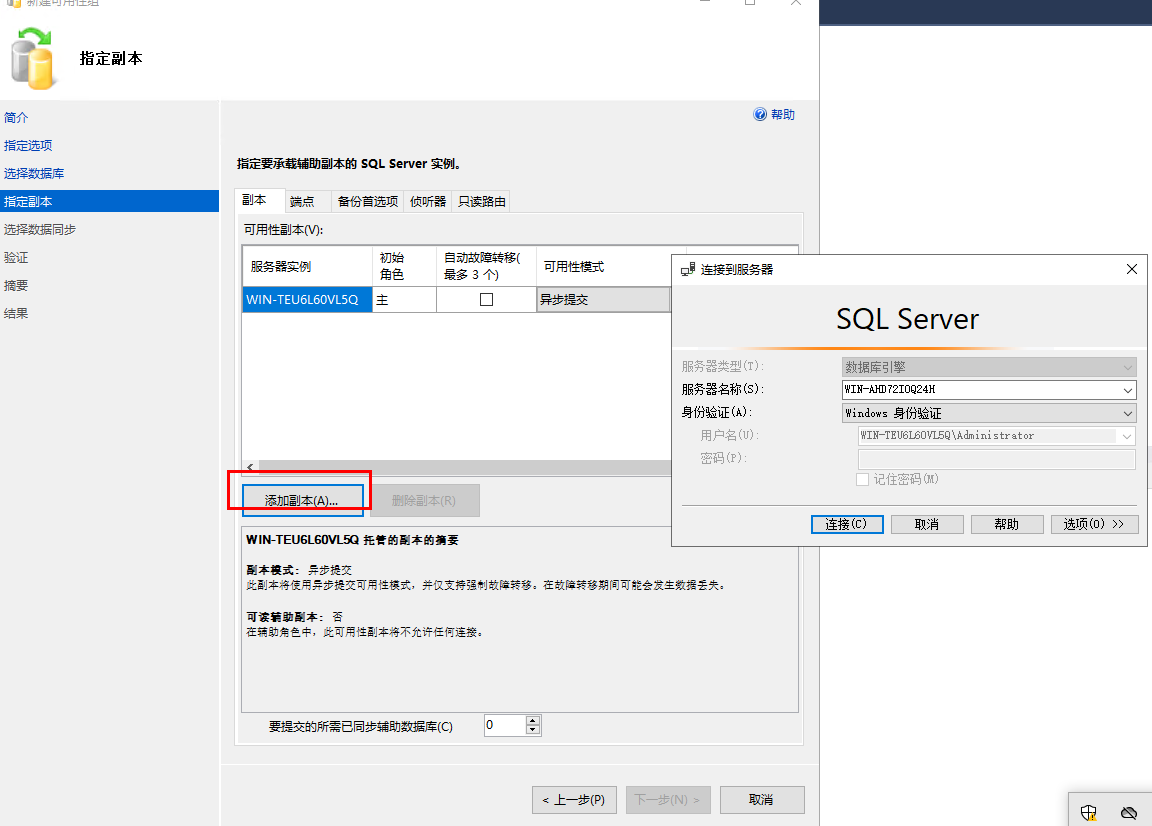Select the 结果 wizard step

pos(16,313)
